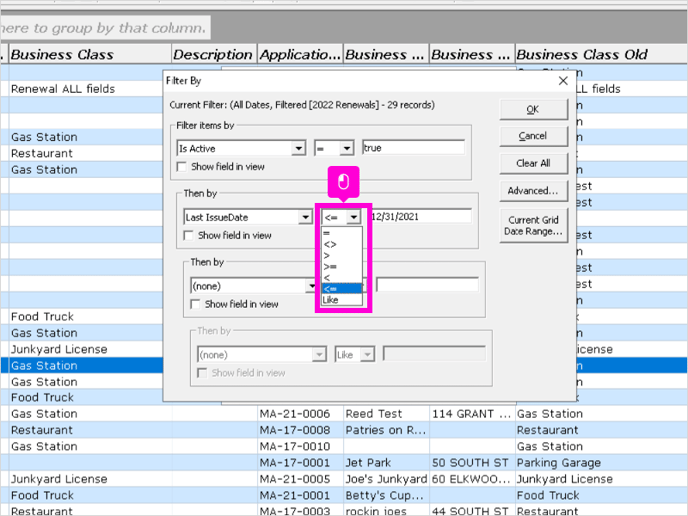Click the Business Class Old column header

(601, 54)
